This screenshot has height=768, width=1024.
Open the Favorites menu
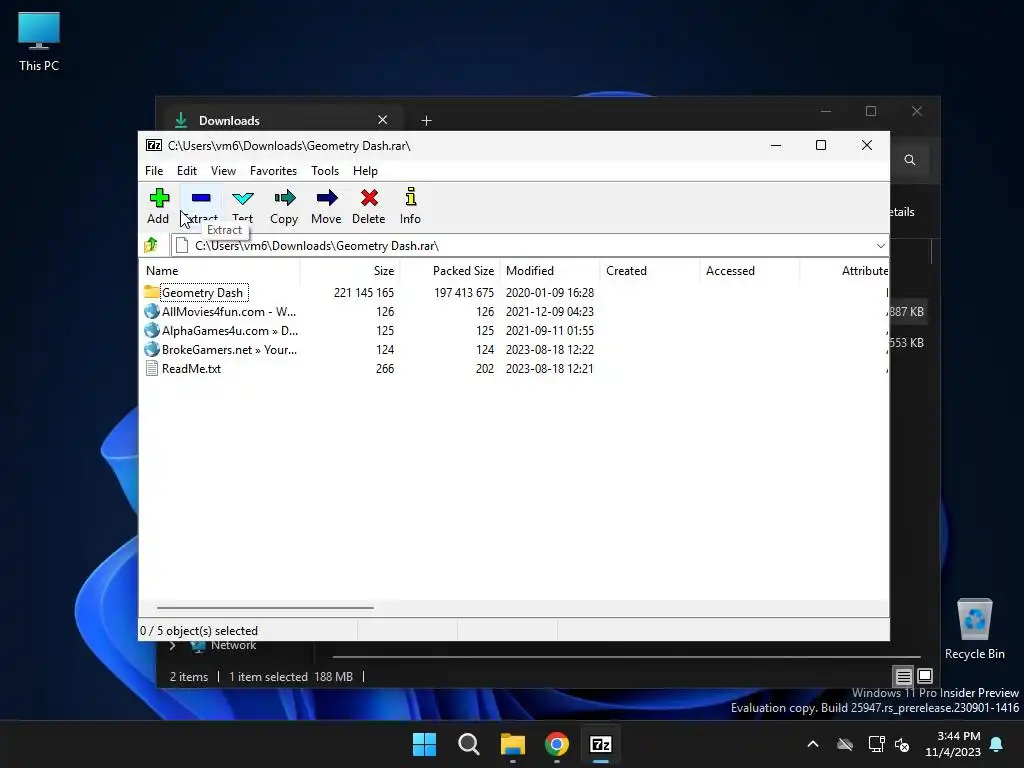pos(273,170)
